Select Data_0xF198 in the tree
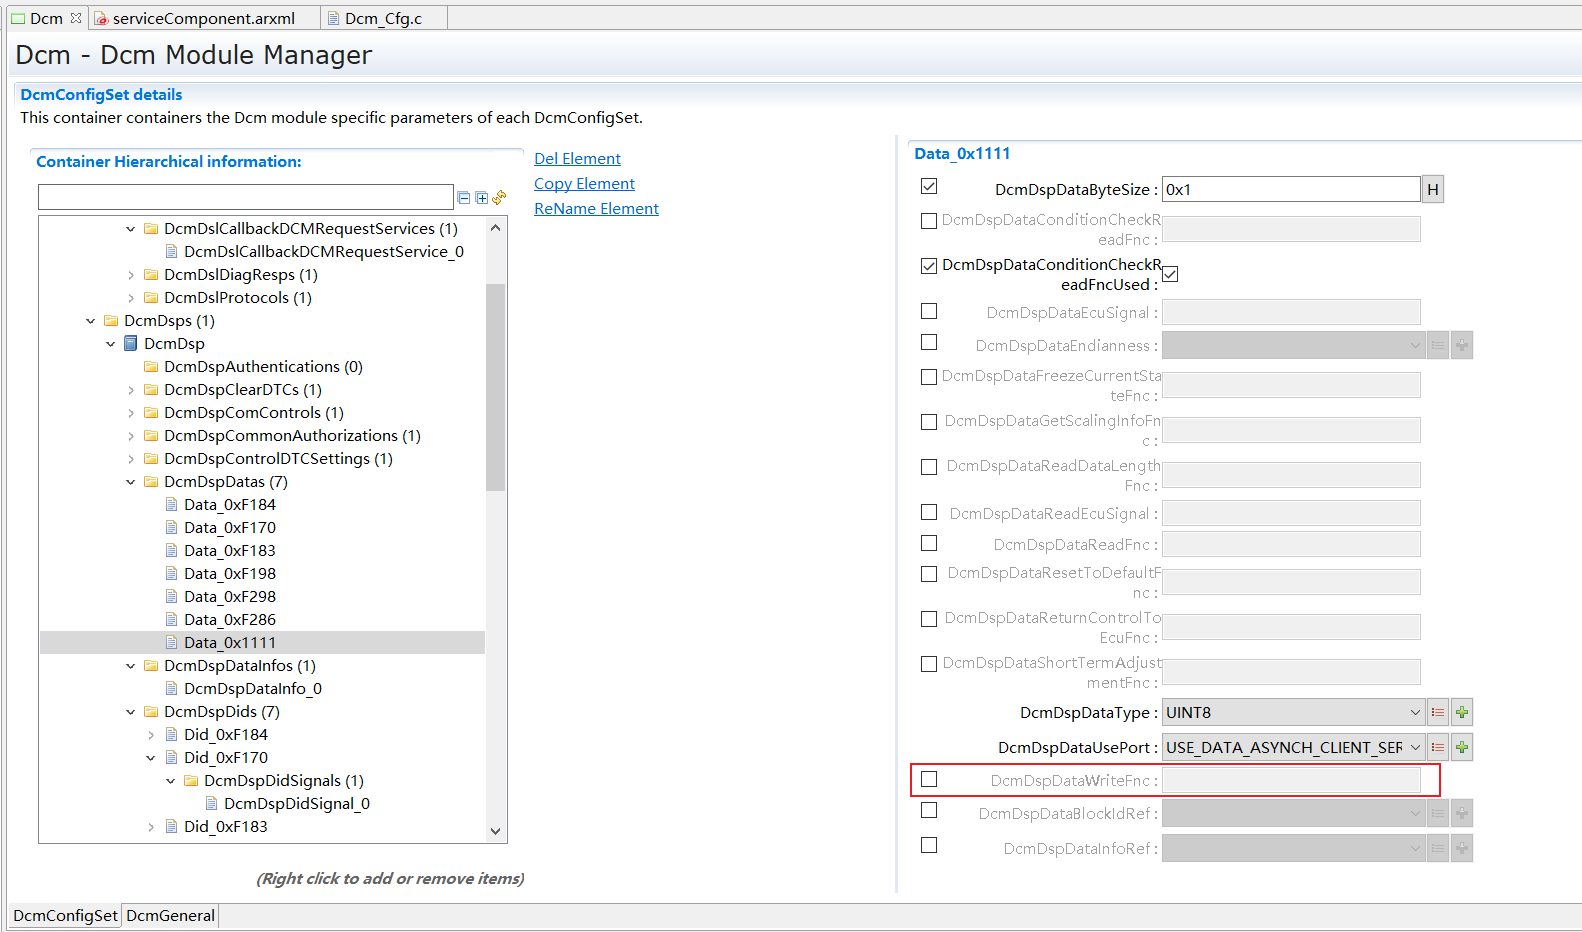The width and height of the screenshot is (1582, 932). pyautogui.click(x=229, y=574)
